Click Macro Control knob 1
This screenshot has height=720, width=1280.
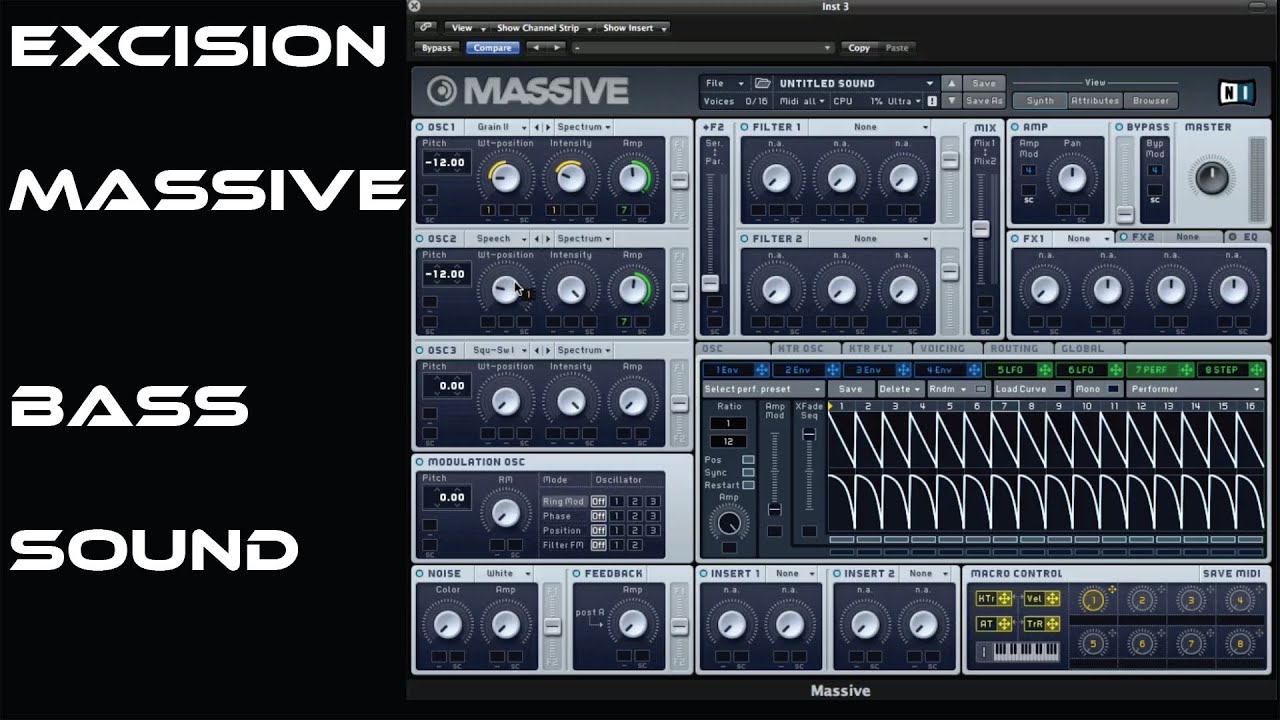1093,600
